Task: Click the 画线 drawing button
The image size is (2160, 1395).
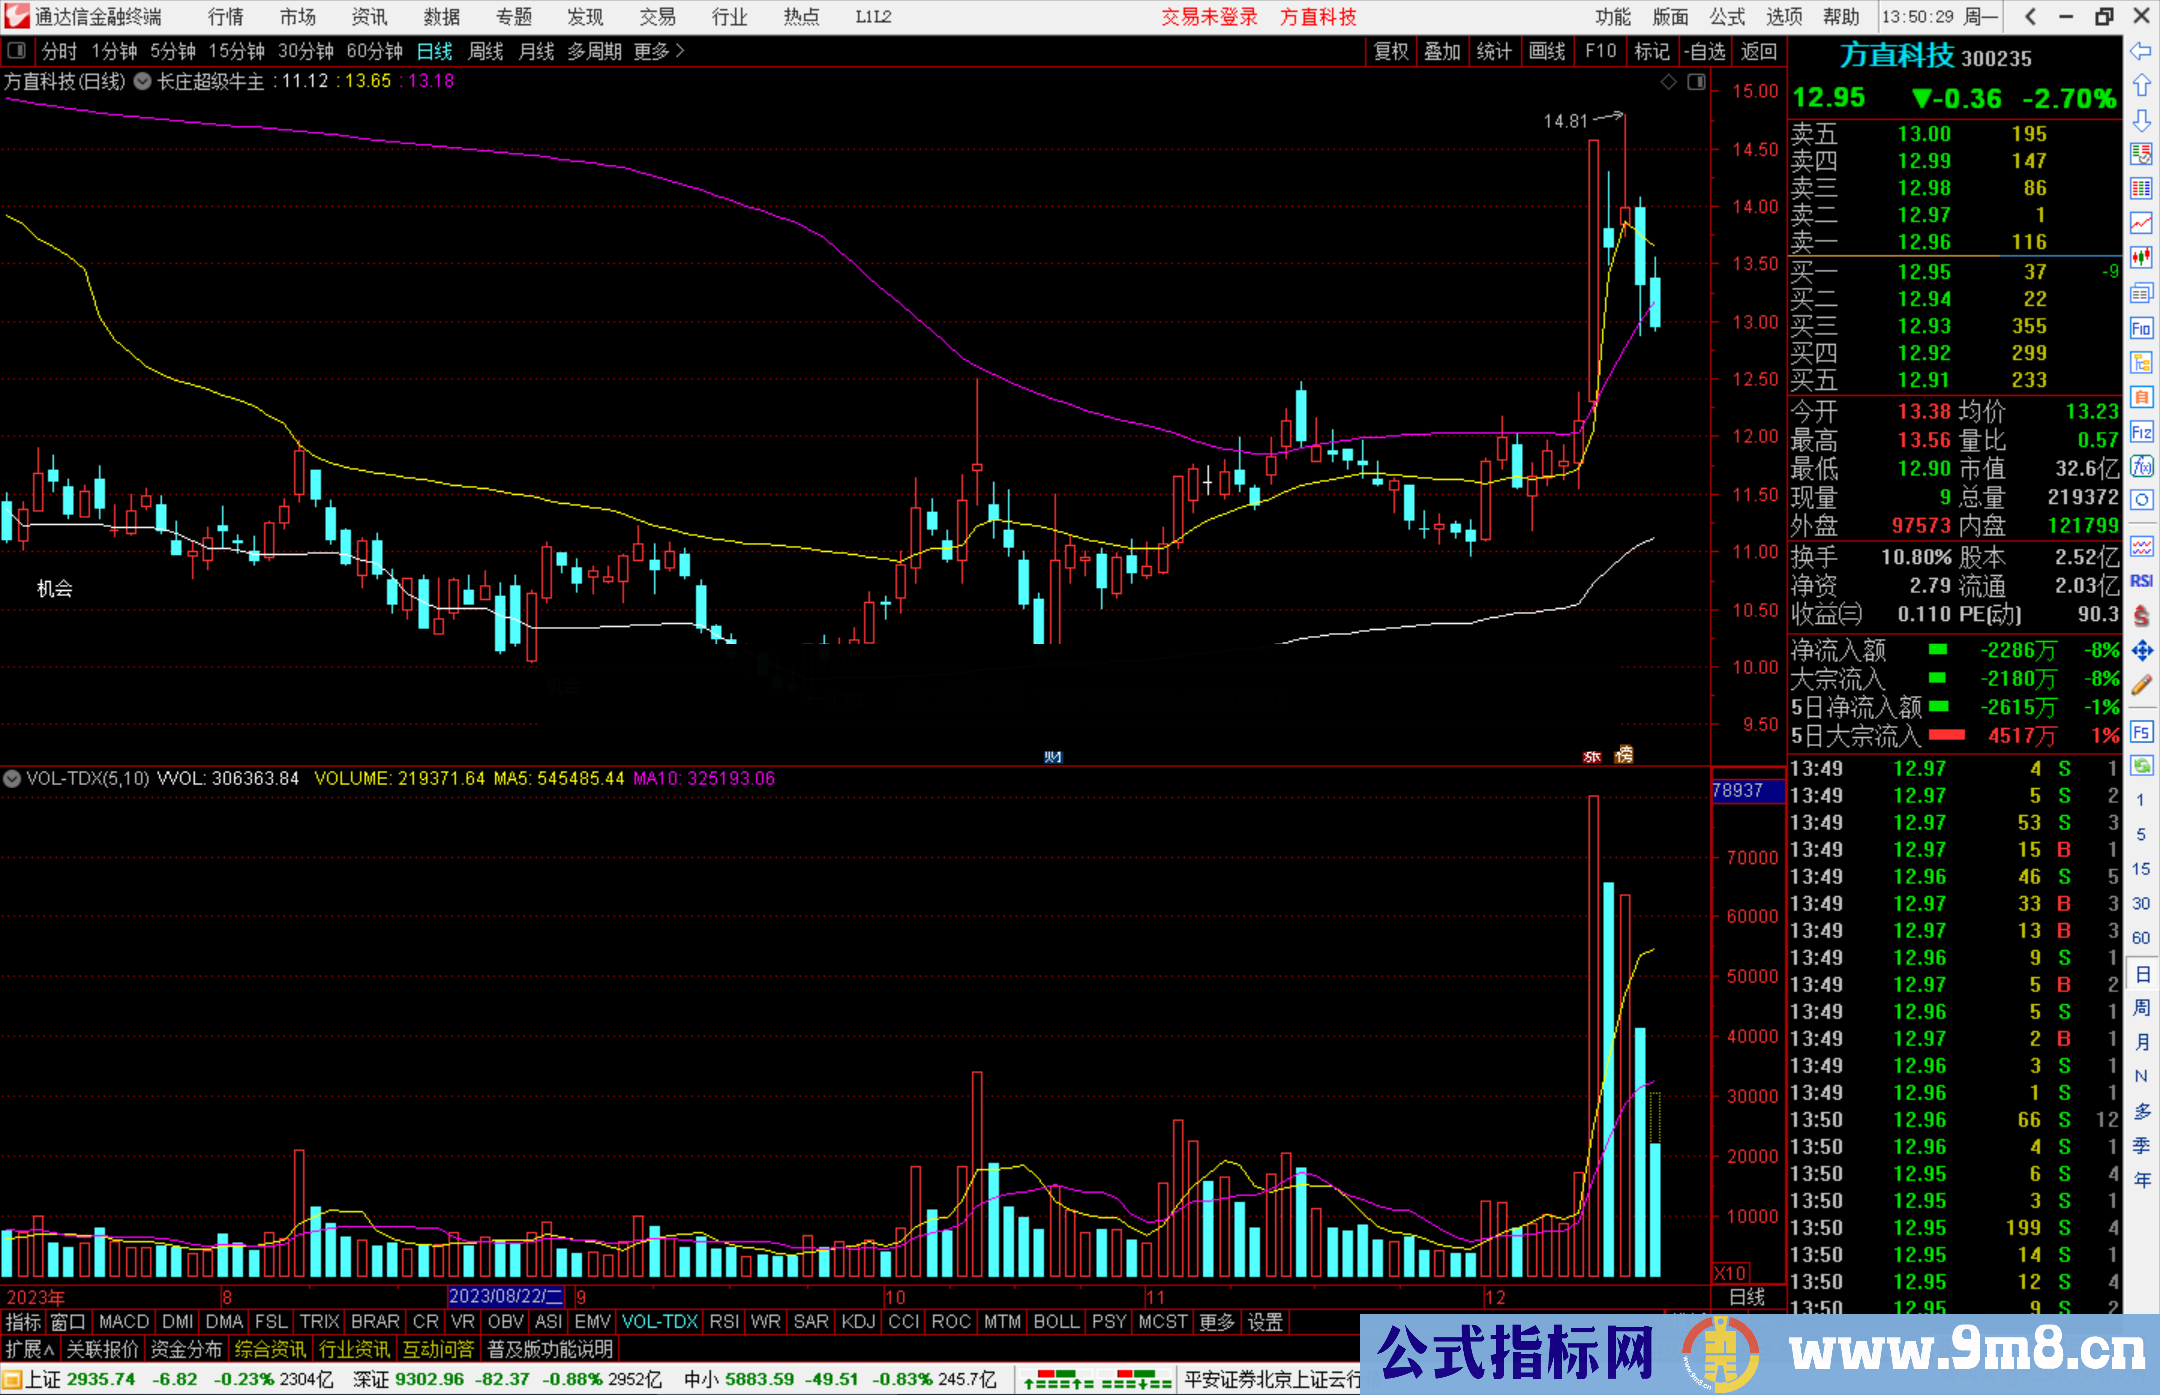Action: [1547, 51]
